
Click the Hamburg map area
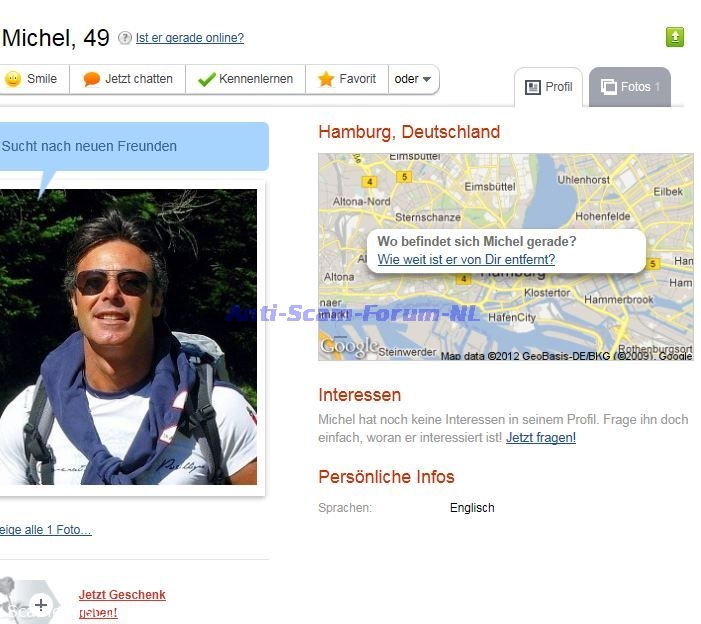(506, 257)
